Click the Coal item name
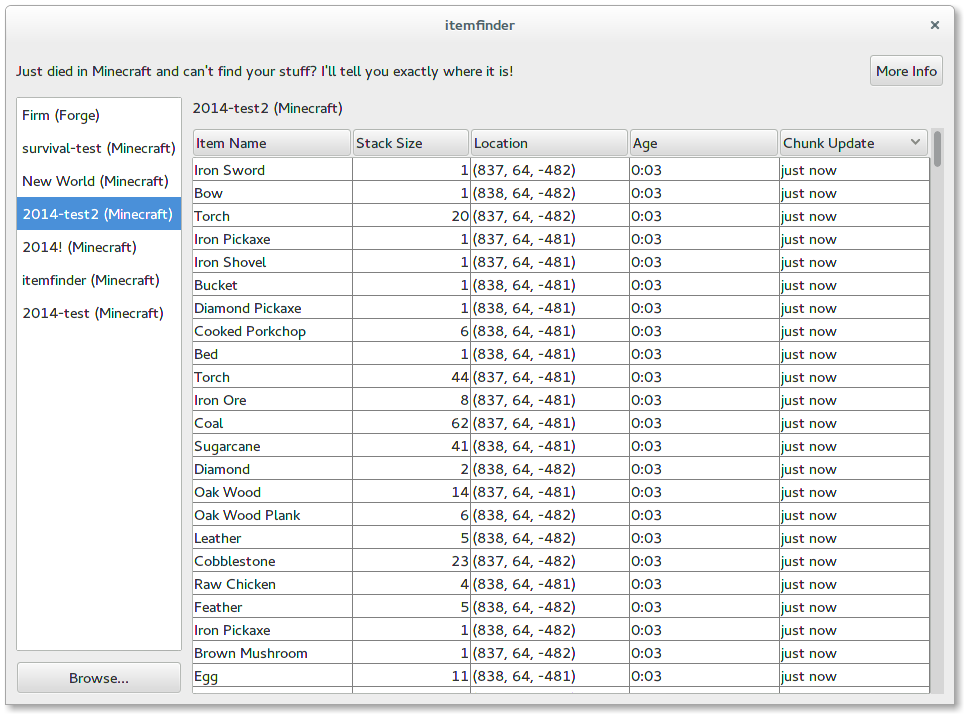Image resolution: width=964 pixels, height=714 pixels. 208,423
